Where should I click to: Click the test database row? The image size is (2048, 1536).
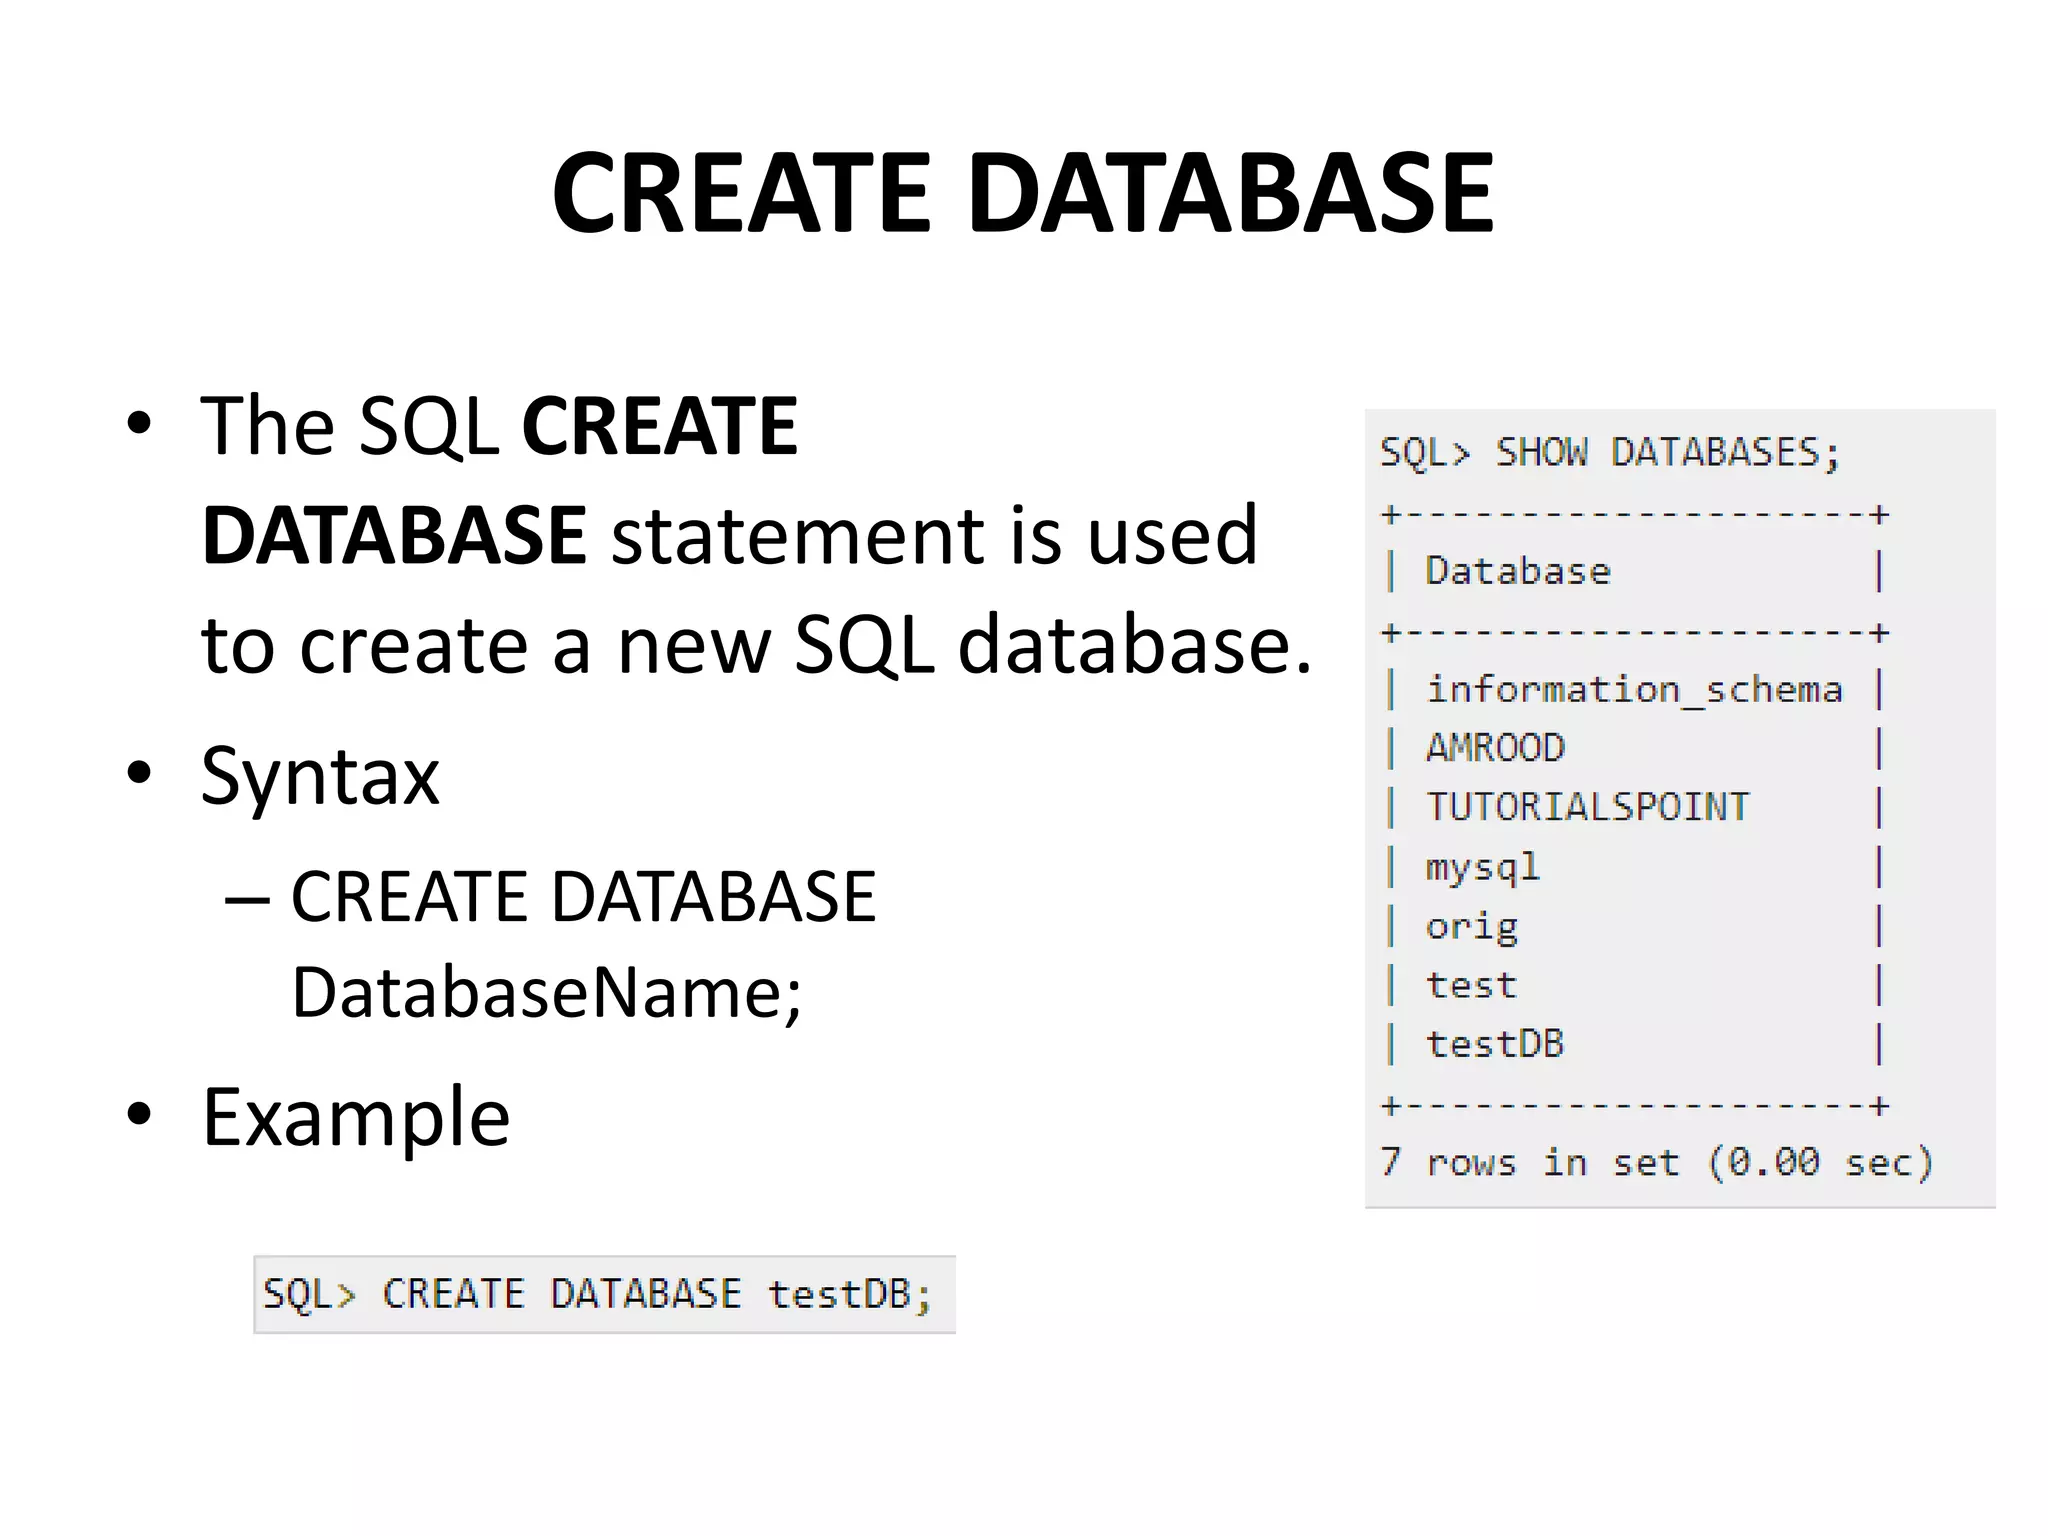[x=1470, y=985]
